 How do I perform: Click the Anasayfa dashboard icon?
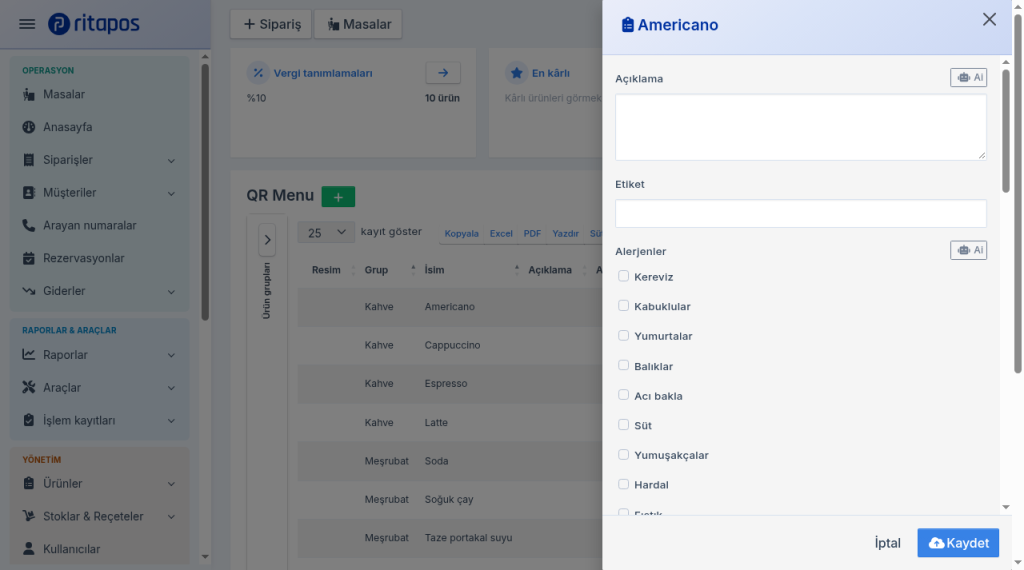point(29,127)
